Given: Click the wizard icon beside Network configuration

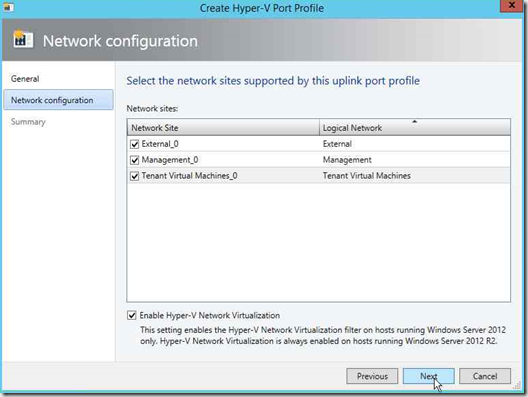Looking at the screenshot, I should (23, 39).
